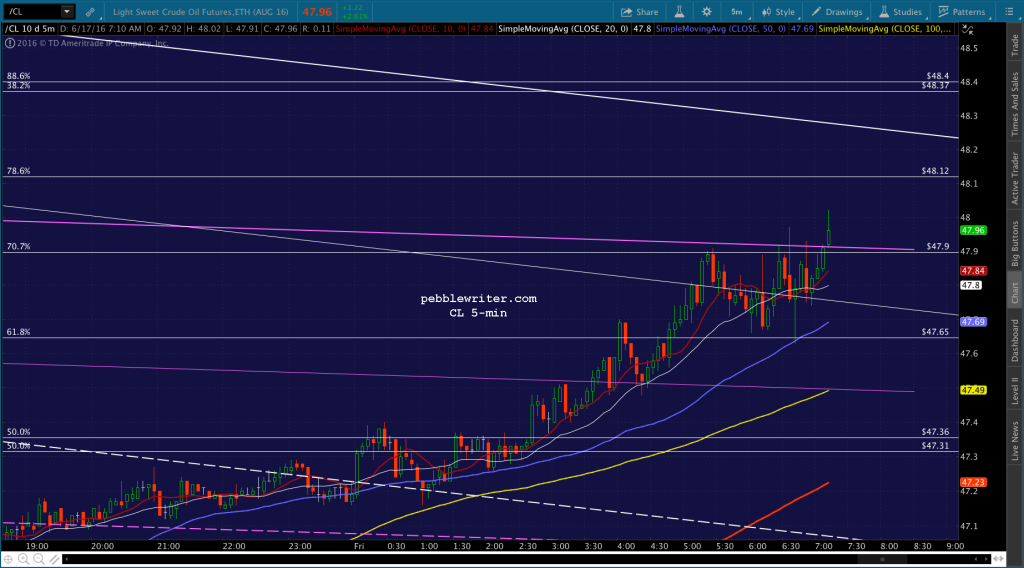Open the Active Trader sidebar tab

coord(1015,178)
